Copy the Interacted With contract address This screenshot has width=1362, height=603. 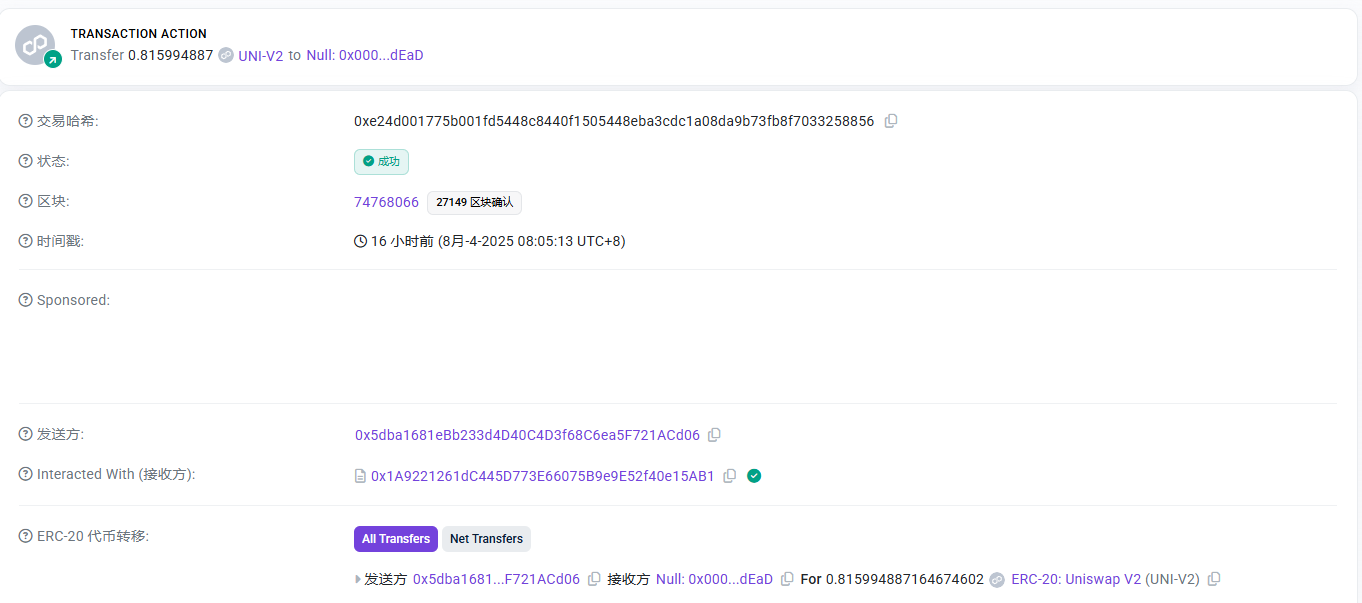click(x=730, y=476)
